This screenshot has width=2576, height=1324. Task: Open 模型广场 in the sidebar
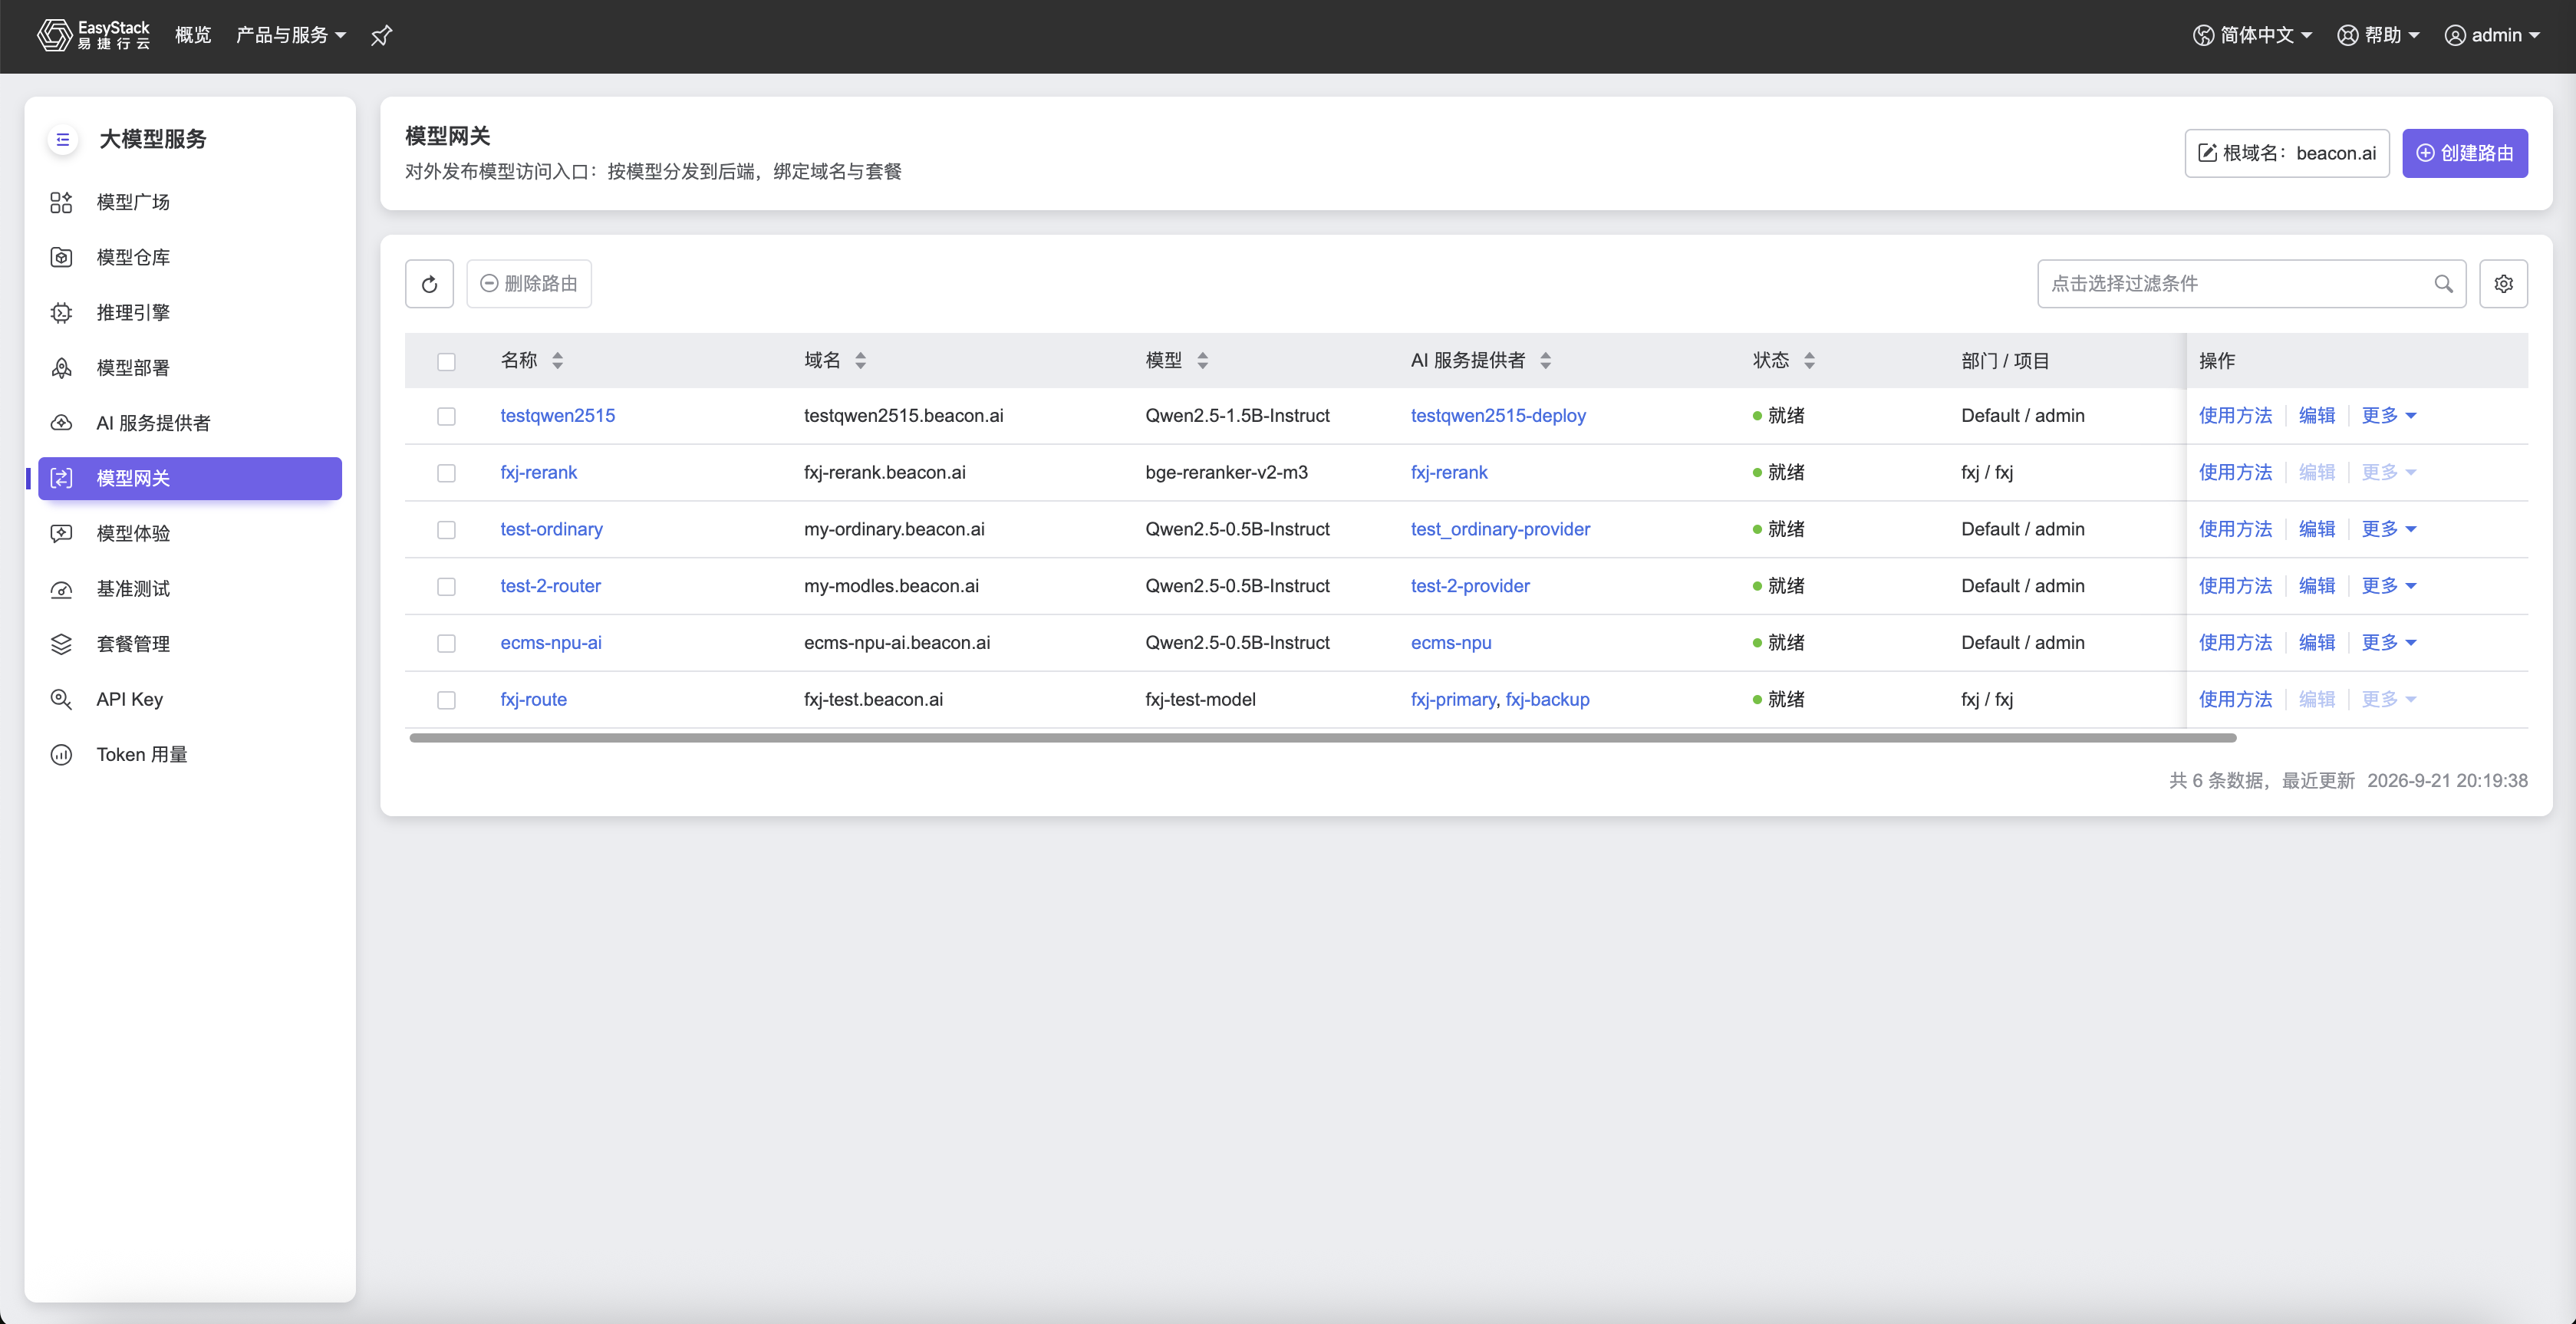pyautogui.click(x=190, y=202)
